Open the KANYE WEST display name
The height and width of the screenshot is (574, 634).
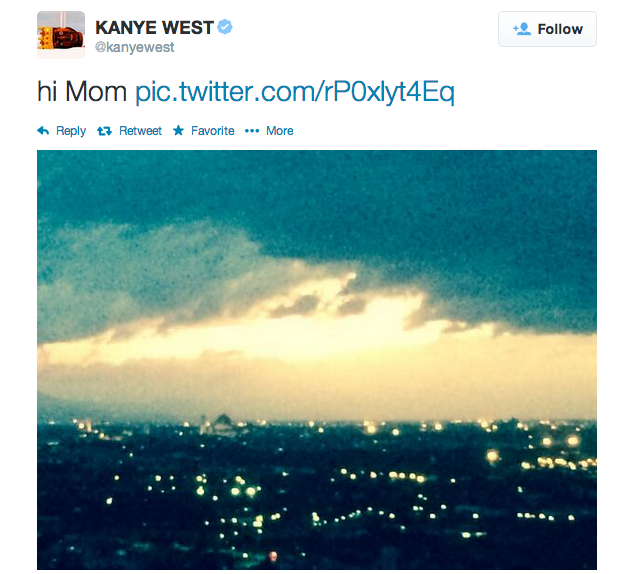pos(154,27)
